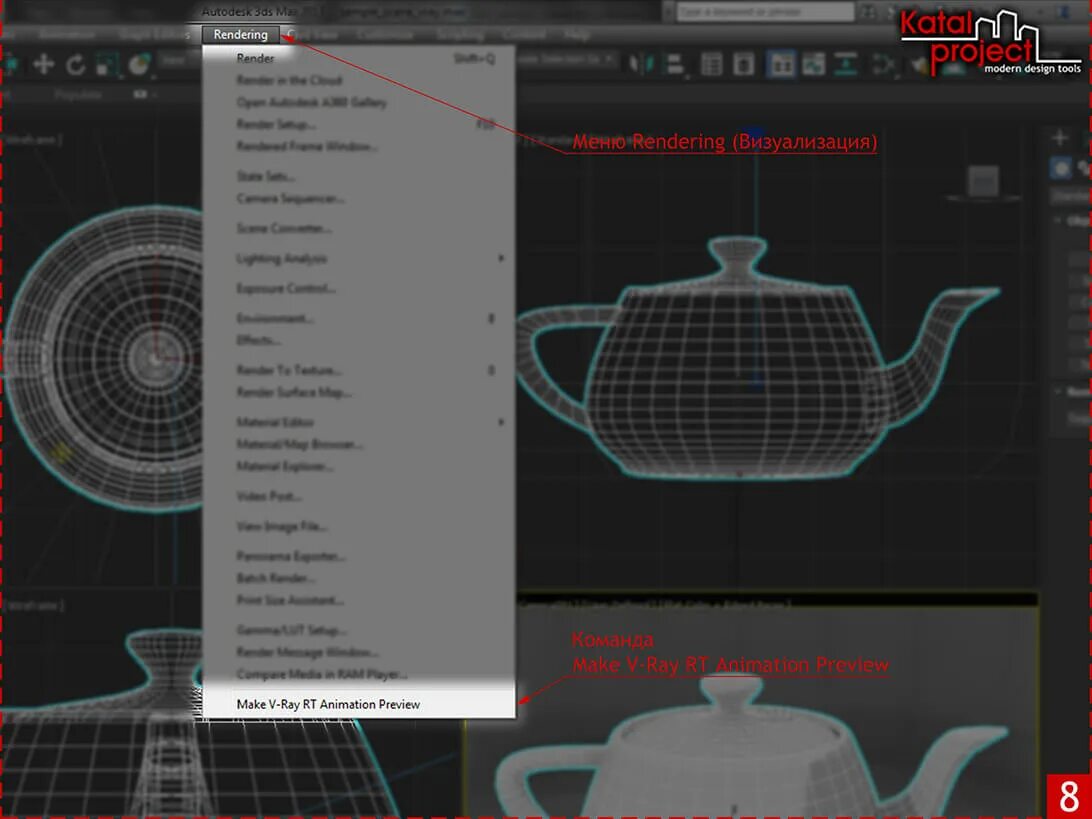Open the named selection sets dropdown
The width and height of the screenshot is (1092, 819).
565,60
